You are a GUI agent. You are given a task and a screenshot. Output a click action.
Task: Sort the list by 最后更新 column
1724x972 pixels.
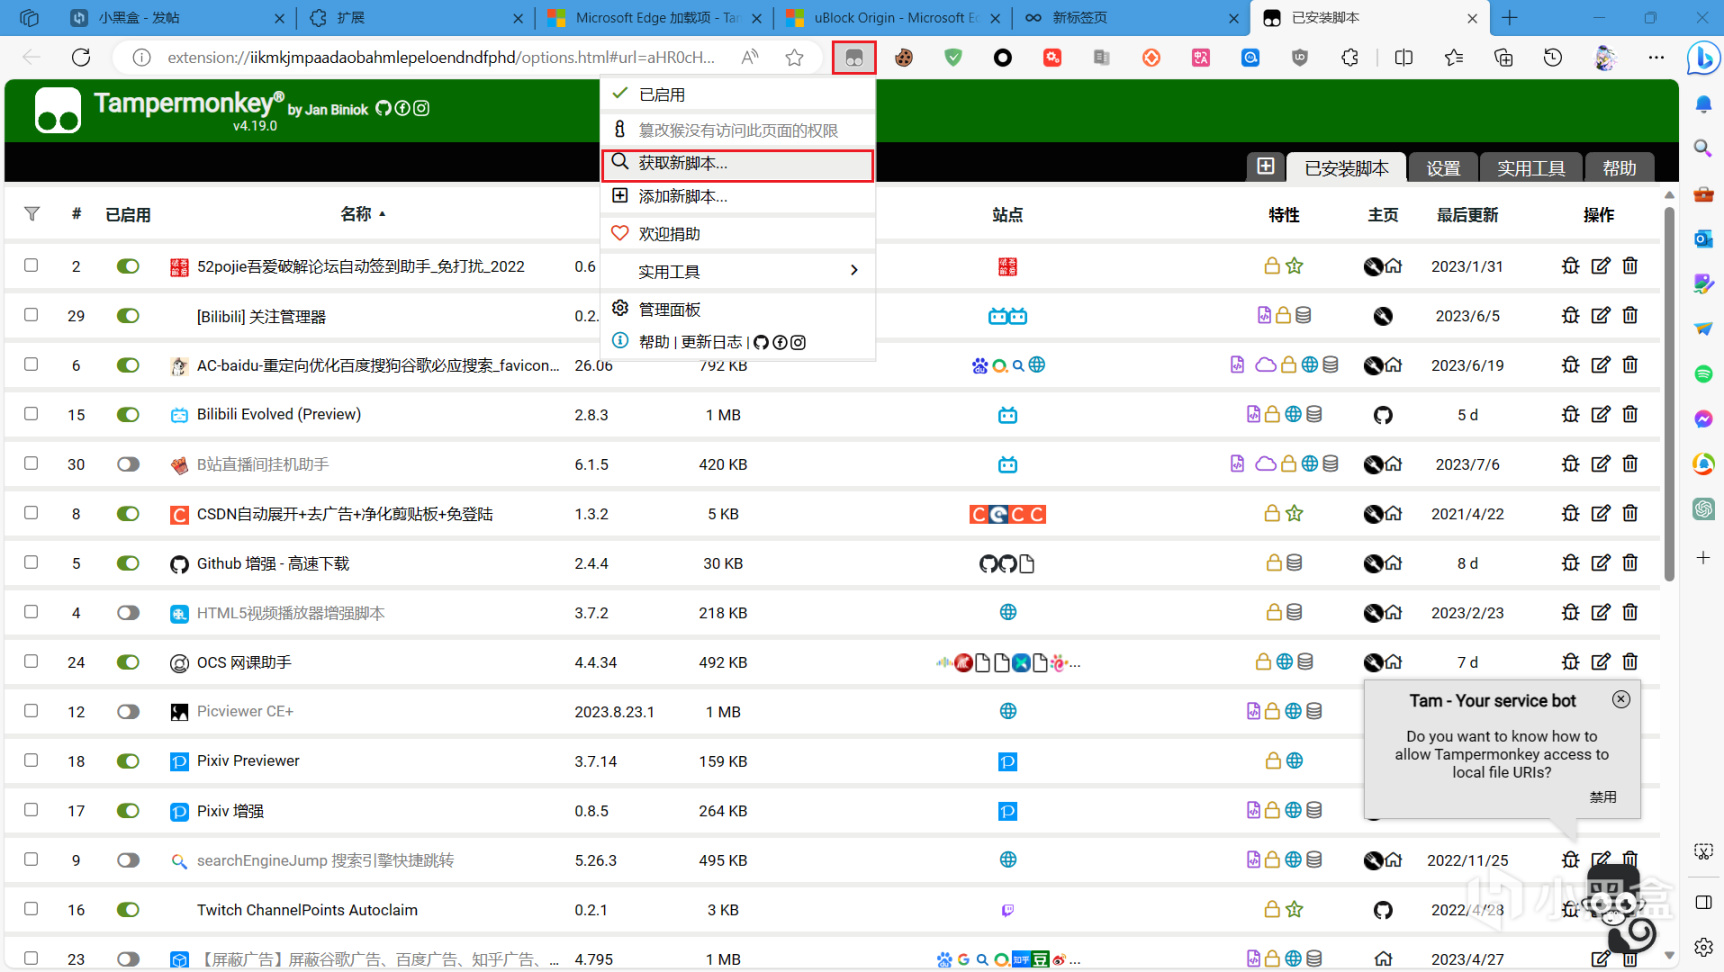pyautogui.click(x=1467, y=215)
